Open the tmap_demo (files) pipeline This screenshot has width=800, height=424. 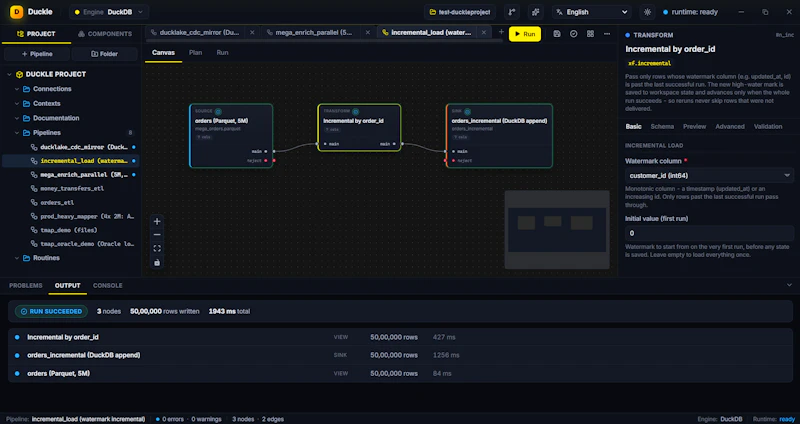(x=70, y=230)
